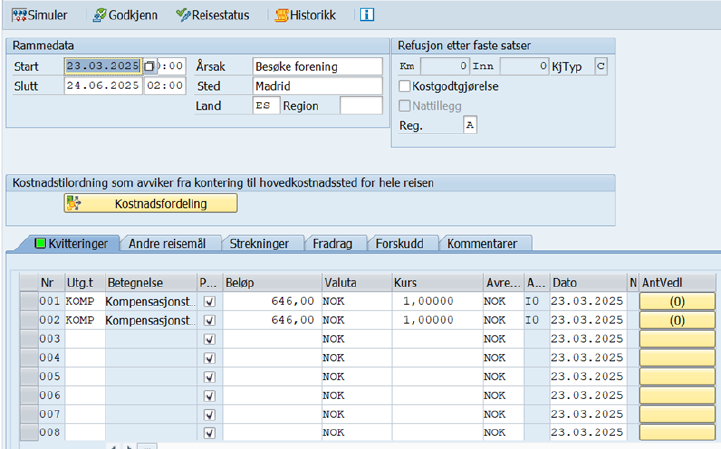Viewport: 721px width, 449px height.
Task: Toggle the checkbox in receipt row 002
Action: [x=209, y=321]
